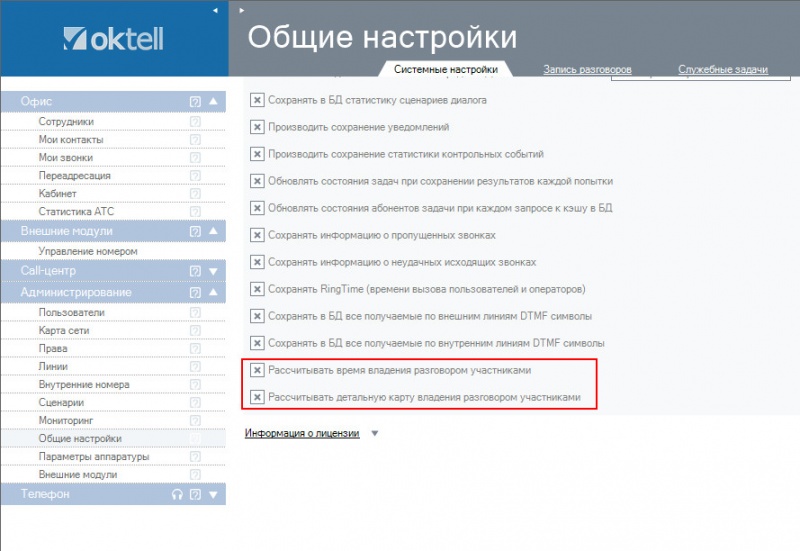The width and height of the screenshot is (800, 551).
Task: Toggle DTMF символы по внутренним линиям checkbox
Action: [257, 343]
